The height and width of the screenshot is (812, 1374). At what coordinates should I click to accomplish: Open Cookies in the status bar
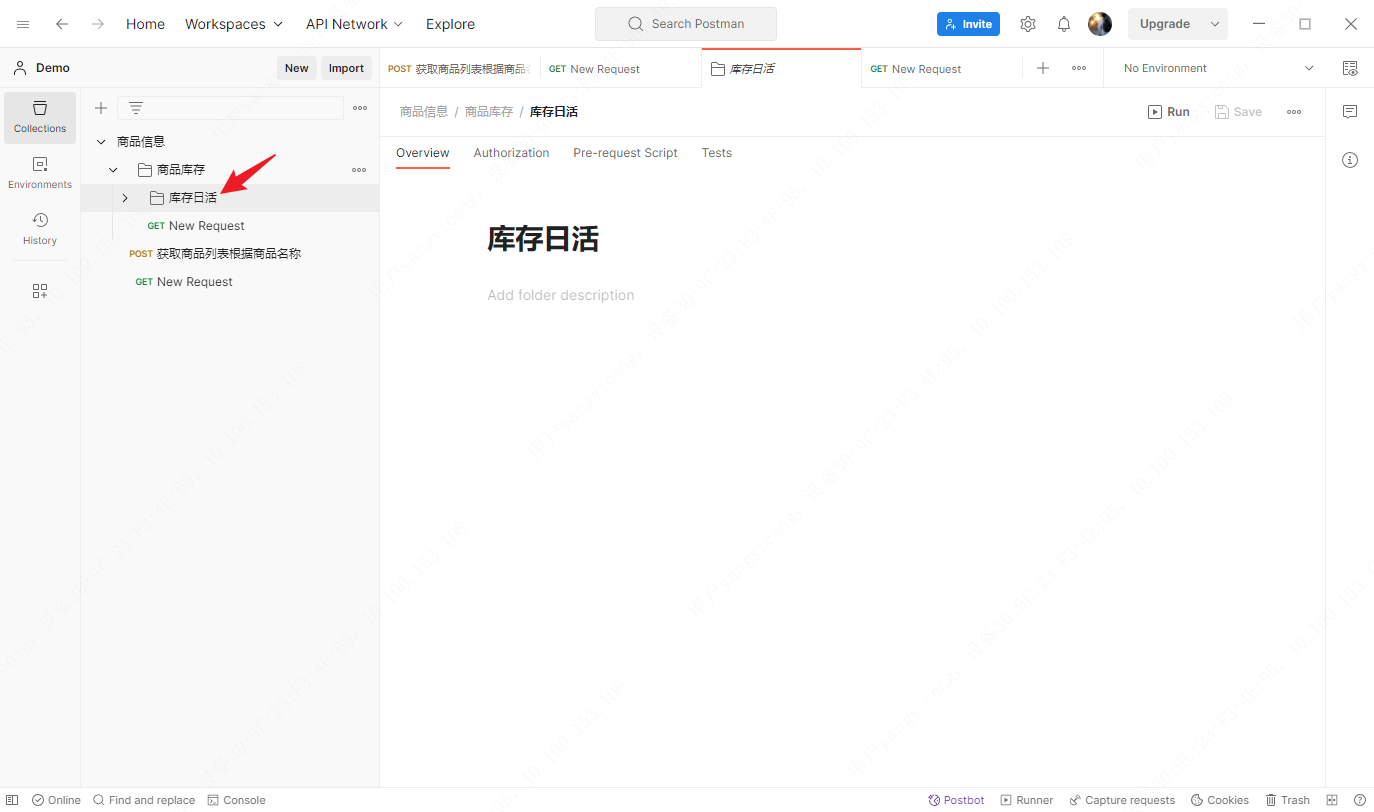tap(1220, 800)
